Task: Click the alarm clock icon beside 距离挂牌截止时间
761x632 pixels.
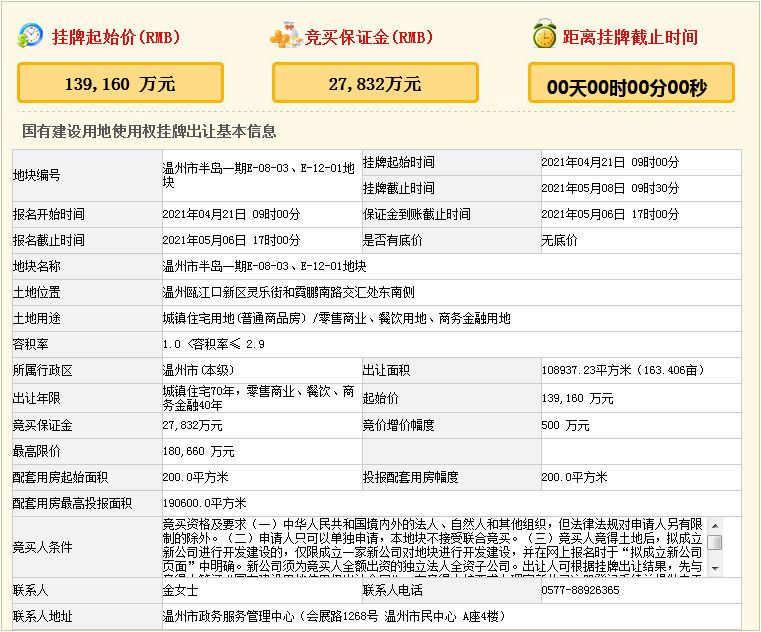Action: [x=545, y=34]
